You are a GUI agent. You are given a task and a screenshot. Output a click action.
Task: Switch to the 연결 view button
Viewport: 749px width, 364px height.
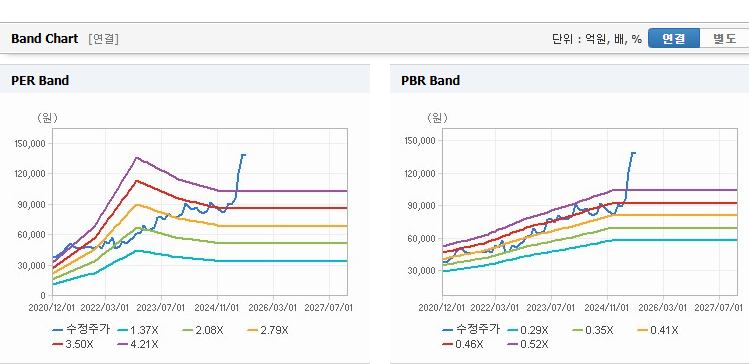[x=674, y=39]
